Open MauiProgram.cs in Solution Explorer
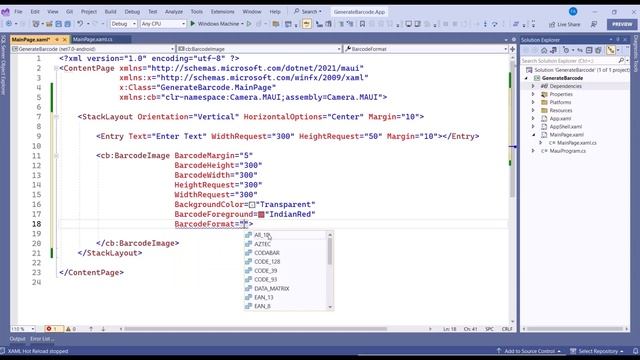Image resolution: width=640 pixels, height=360 pixels. click(567, 151)
